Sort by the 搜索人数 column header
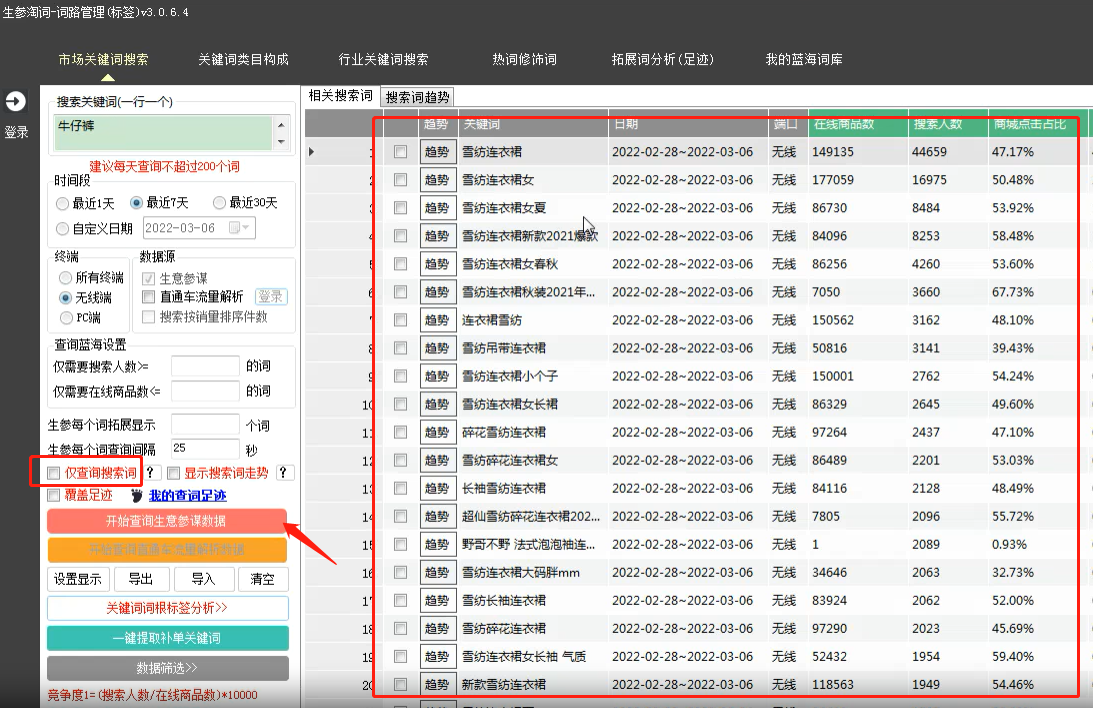The image size is (1093, 708). pyautogui.click(x=948, y=124)
